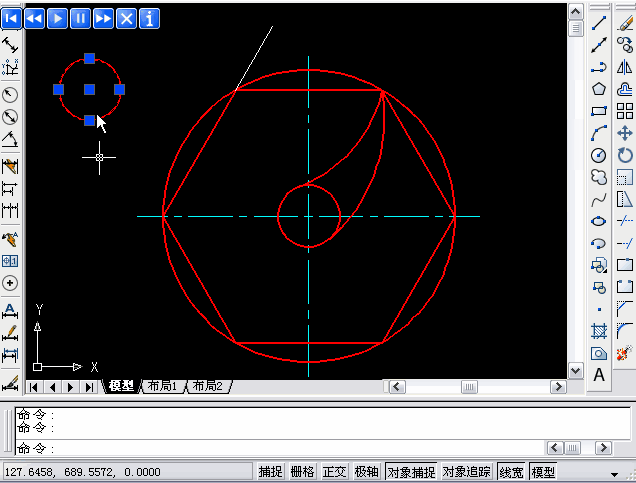
Task: Click the Array modify tool
Action: pyautogui.click(x=625, y=111)
